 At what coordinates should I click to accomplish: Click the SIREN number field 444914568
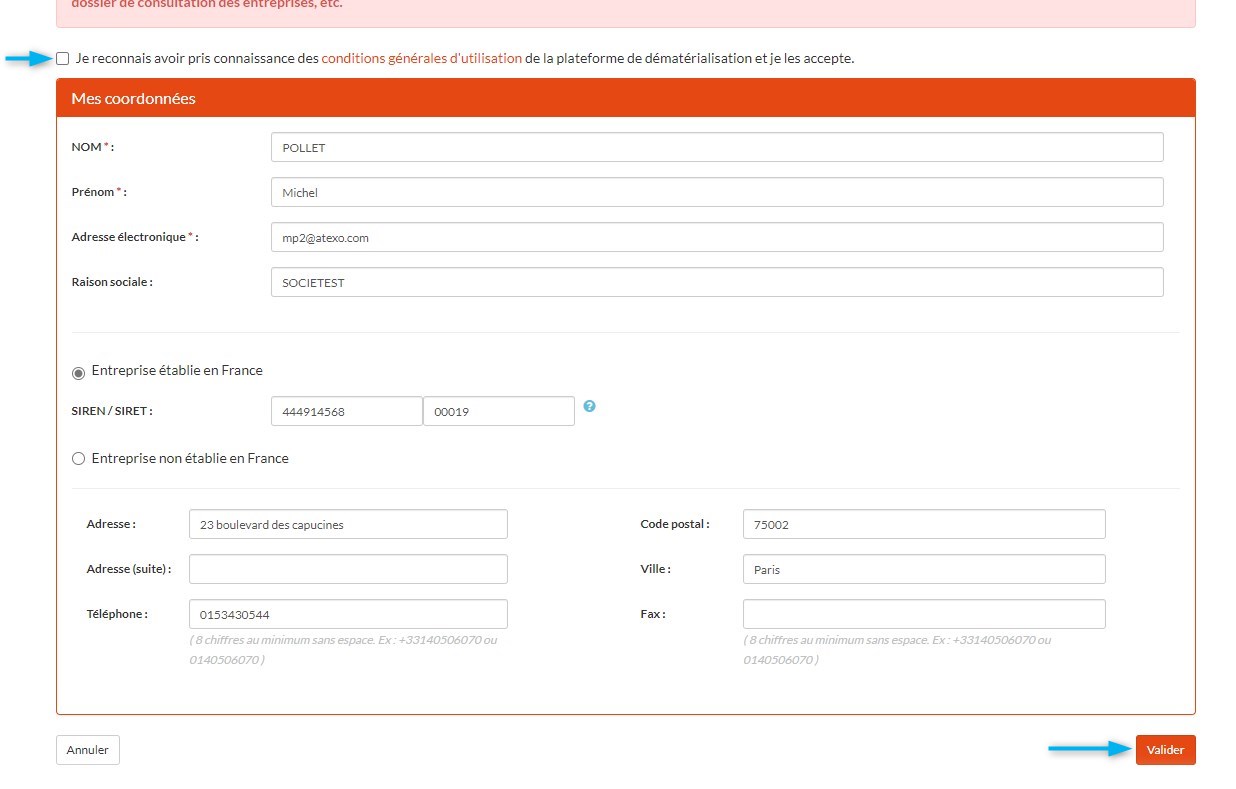pos(346,411)
